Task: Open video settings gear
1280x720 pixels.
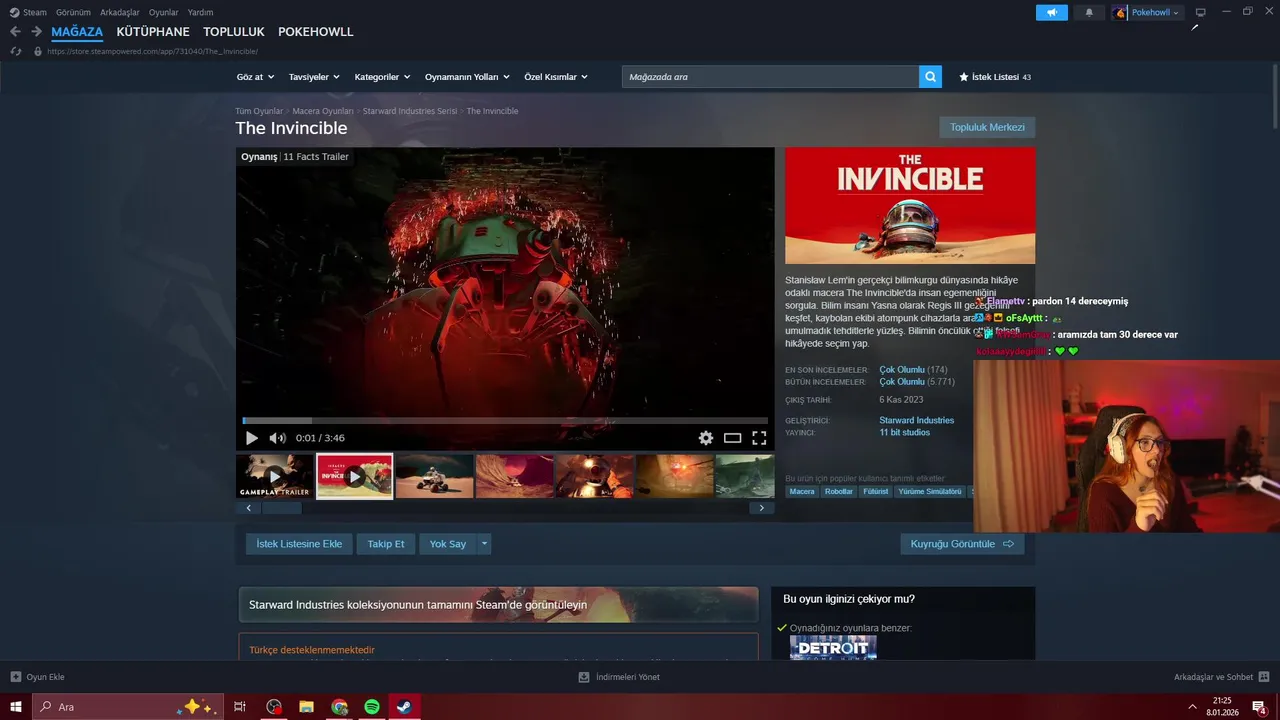Action: (x=706, y=438)
